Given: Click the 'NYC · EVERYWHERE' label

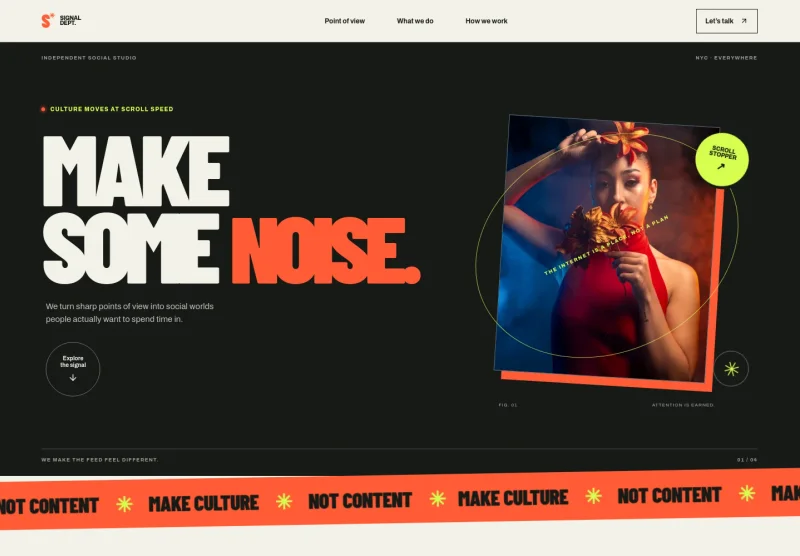Looking at the screenshot, I should pyautogui.click(x=726, y=58).
